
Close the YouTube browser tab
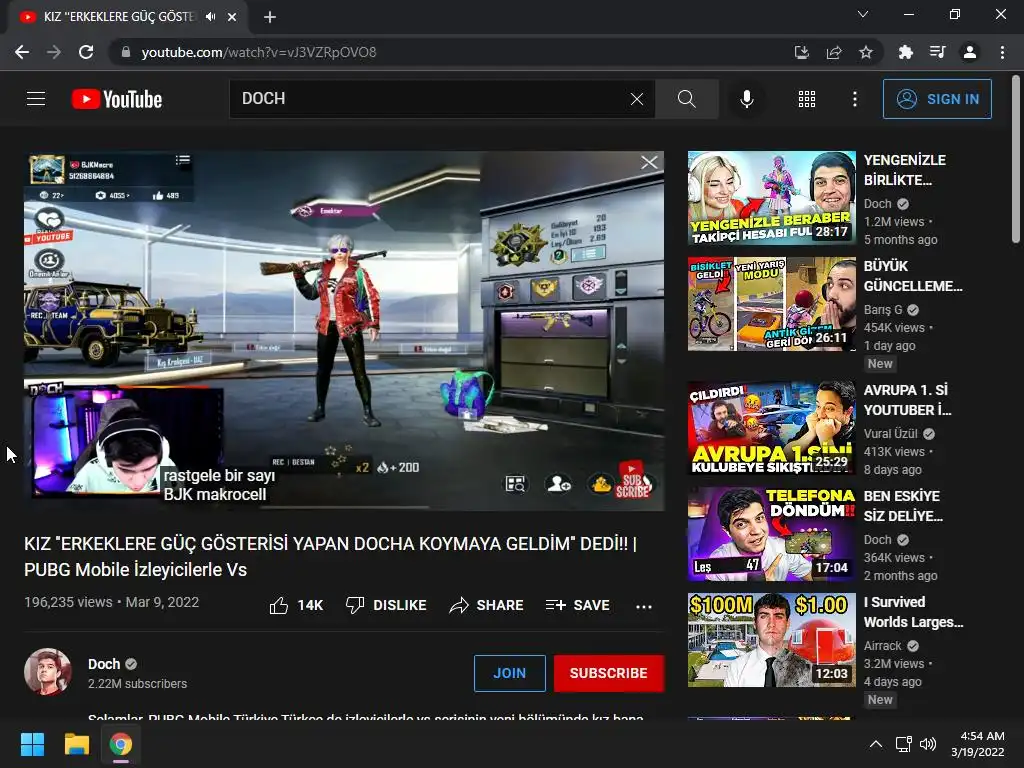(232, 17)
